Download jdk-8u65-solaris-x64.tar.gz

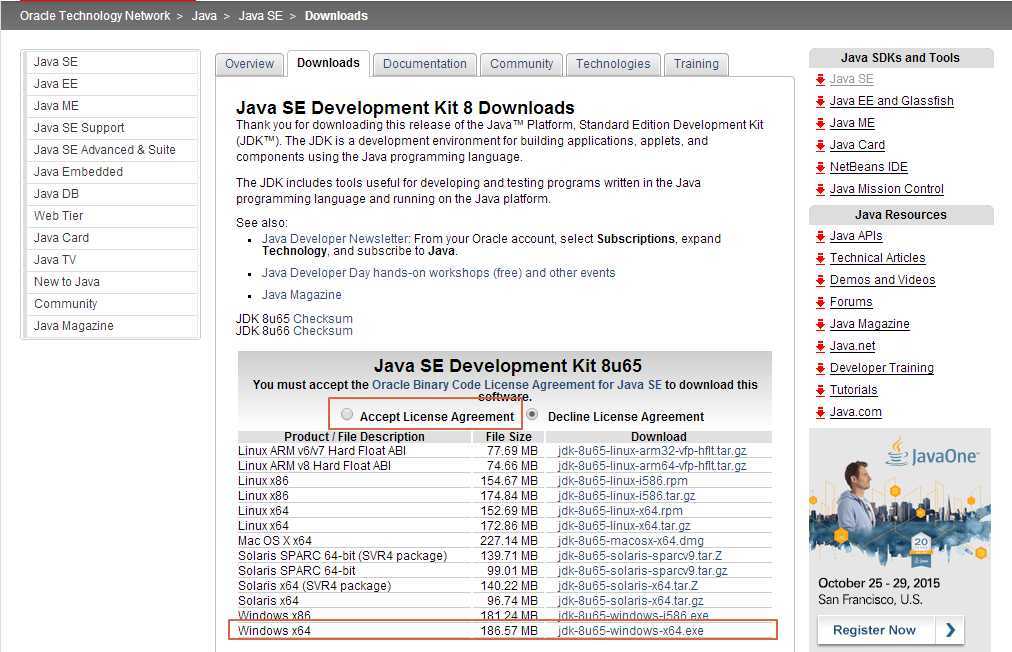[631, 600]
